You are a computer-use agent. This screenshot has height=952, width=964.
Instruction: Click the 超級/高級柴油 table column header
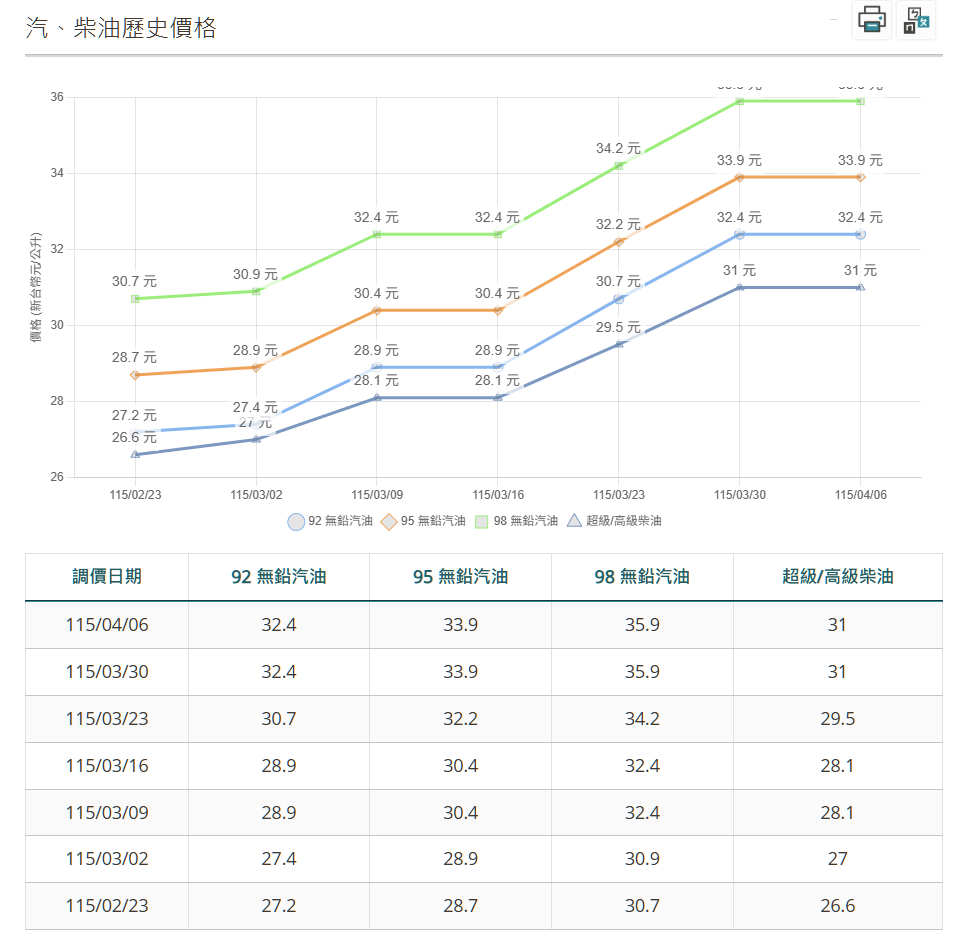(837, 577)
